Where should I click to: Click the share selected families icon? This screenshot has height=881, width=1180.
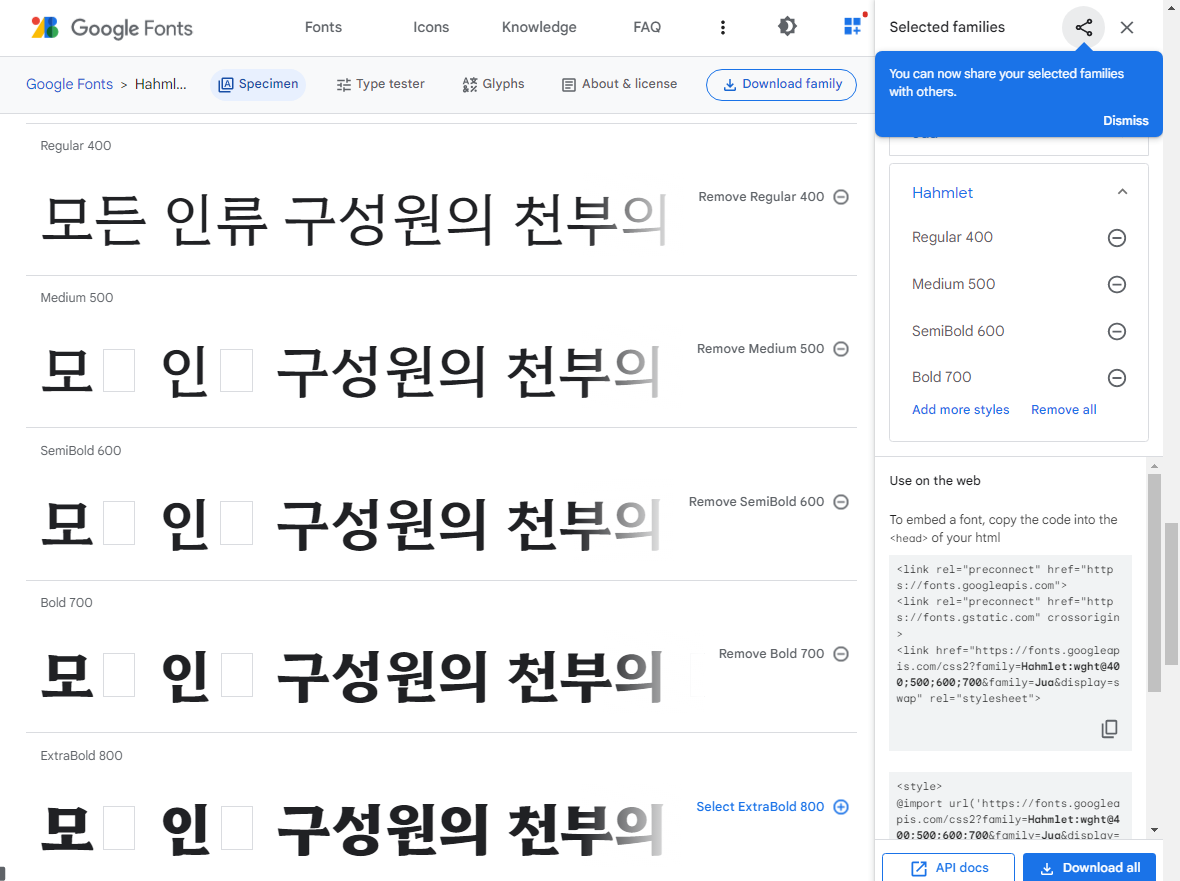(1084, 28)
